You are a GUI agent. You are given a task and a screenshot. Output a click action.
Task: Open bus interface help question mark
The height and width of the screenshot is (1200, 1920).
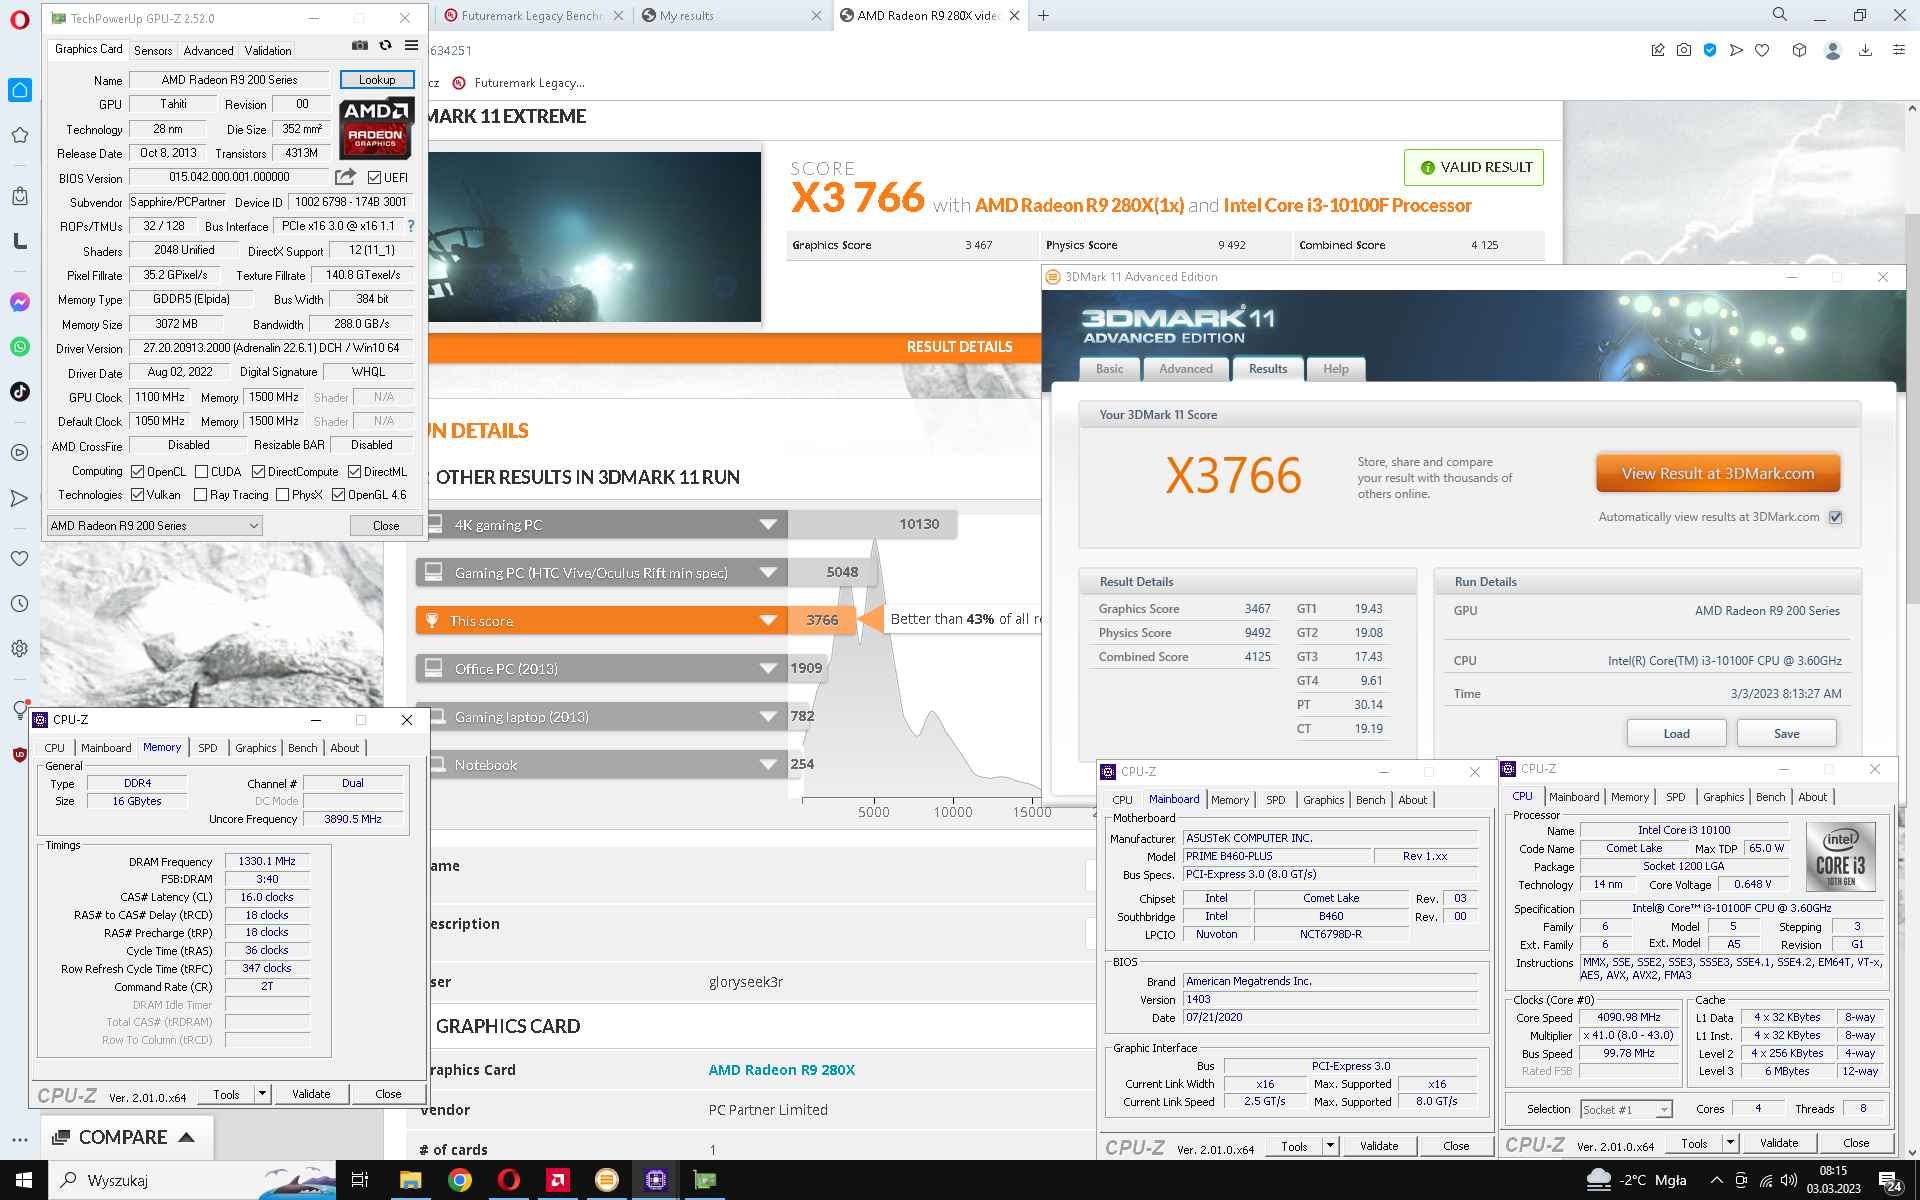coord(410,226)
